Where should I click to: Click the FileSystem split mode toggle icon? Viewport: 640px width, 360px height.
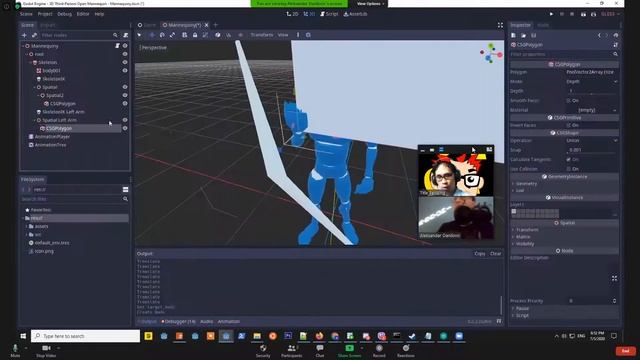pyautogui.click(x=125, y=189)
